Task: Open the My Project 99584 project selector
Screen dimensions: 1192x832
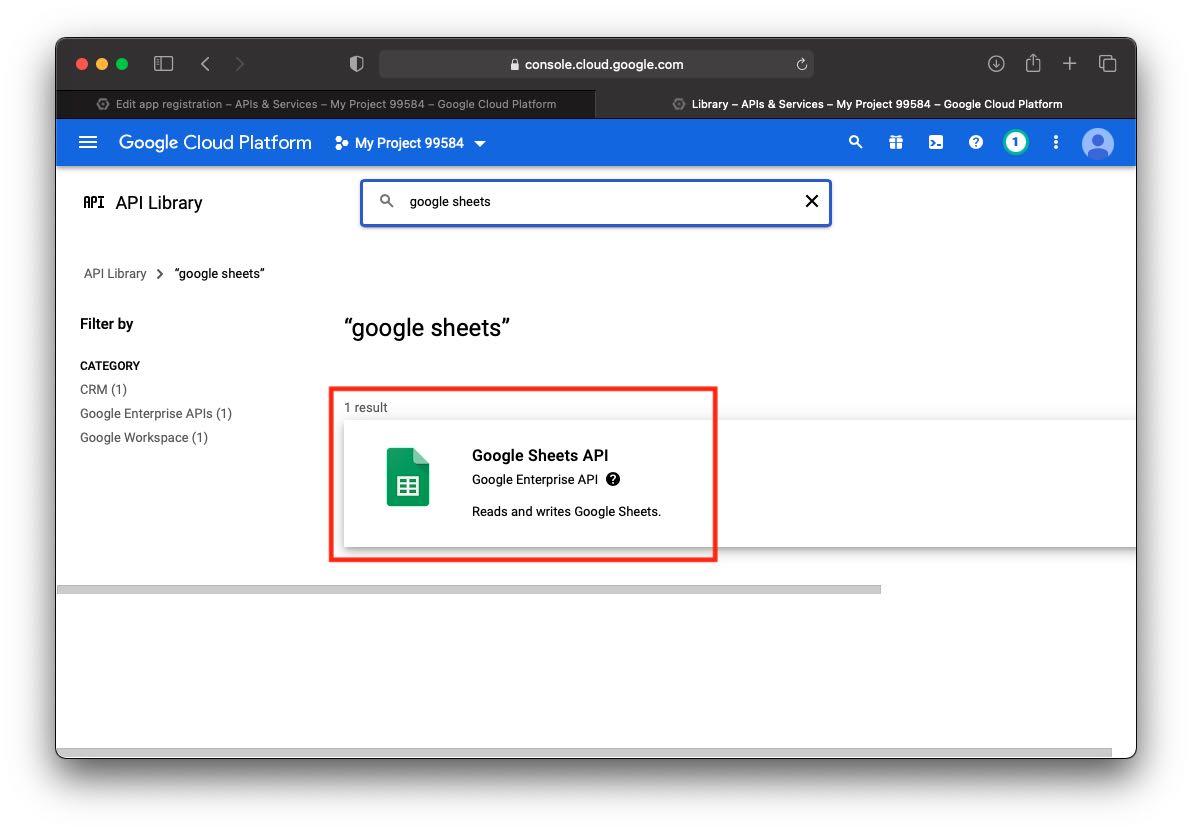Action: [x=410, y=143]
